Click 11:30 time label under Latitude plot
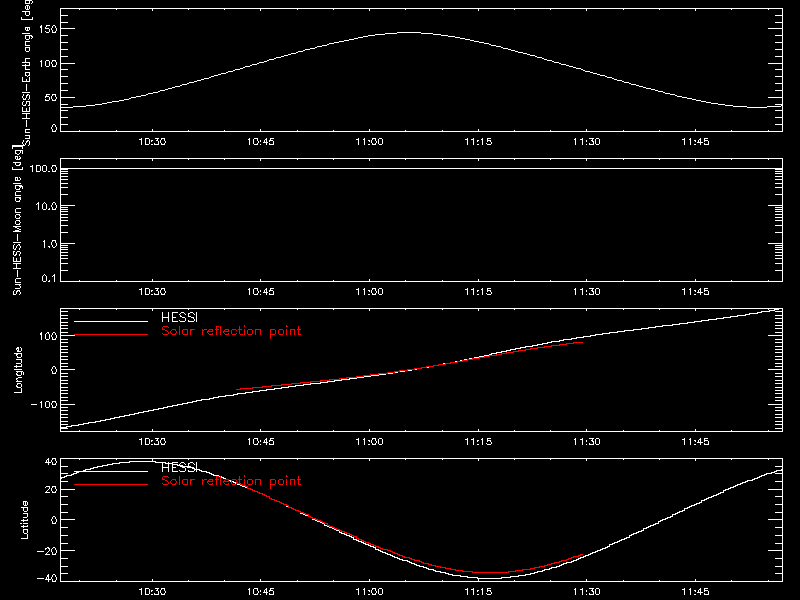Viewport: 800px width, 600px height. [x=587, y=591]
